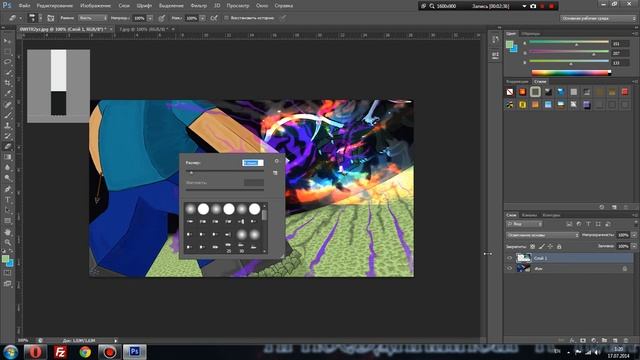Open the Фильтр menu

point(198,6)
